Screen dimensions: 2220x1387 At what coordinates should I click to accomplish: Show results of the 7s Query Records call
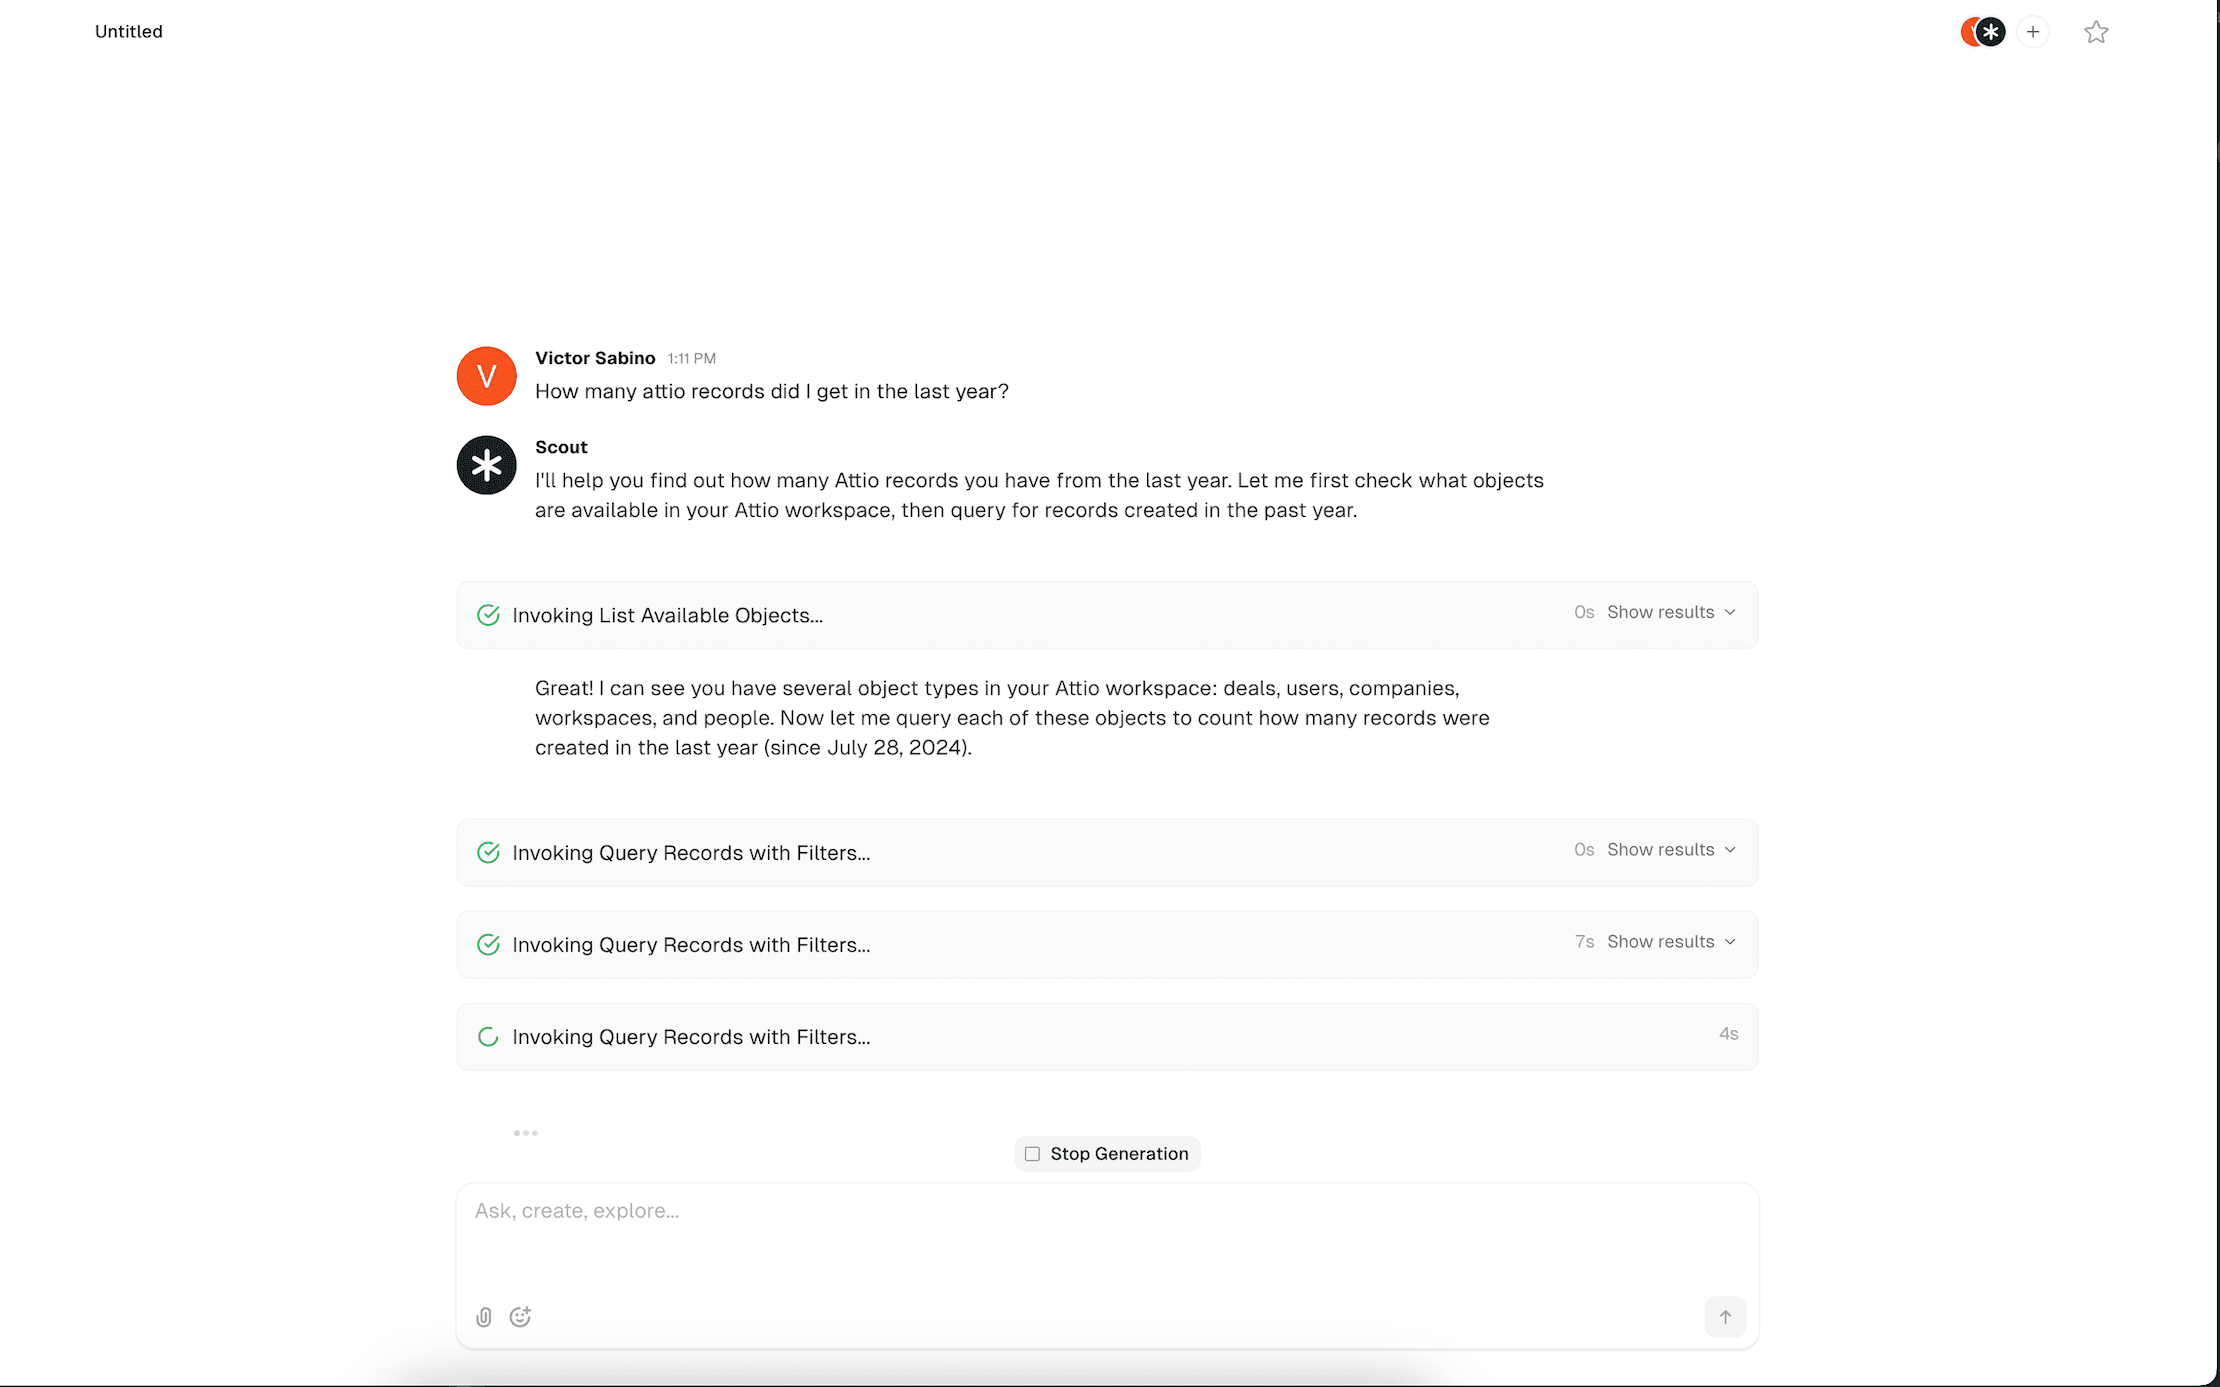click(1671, 942)
